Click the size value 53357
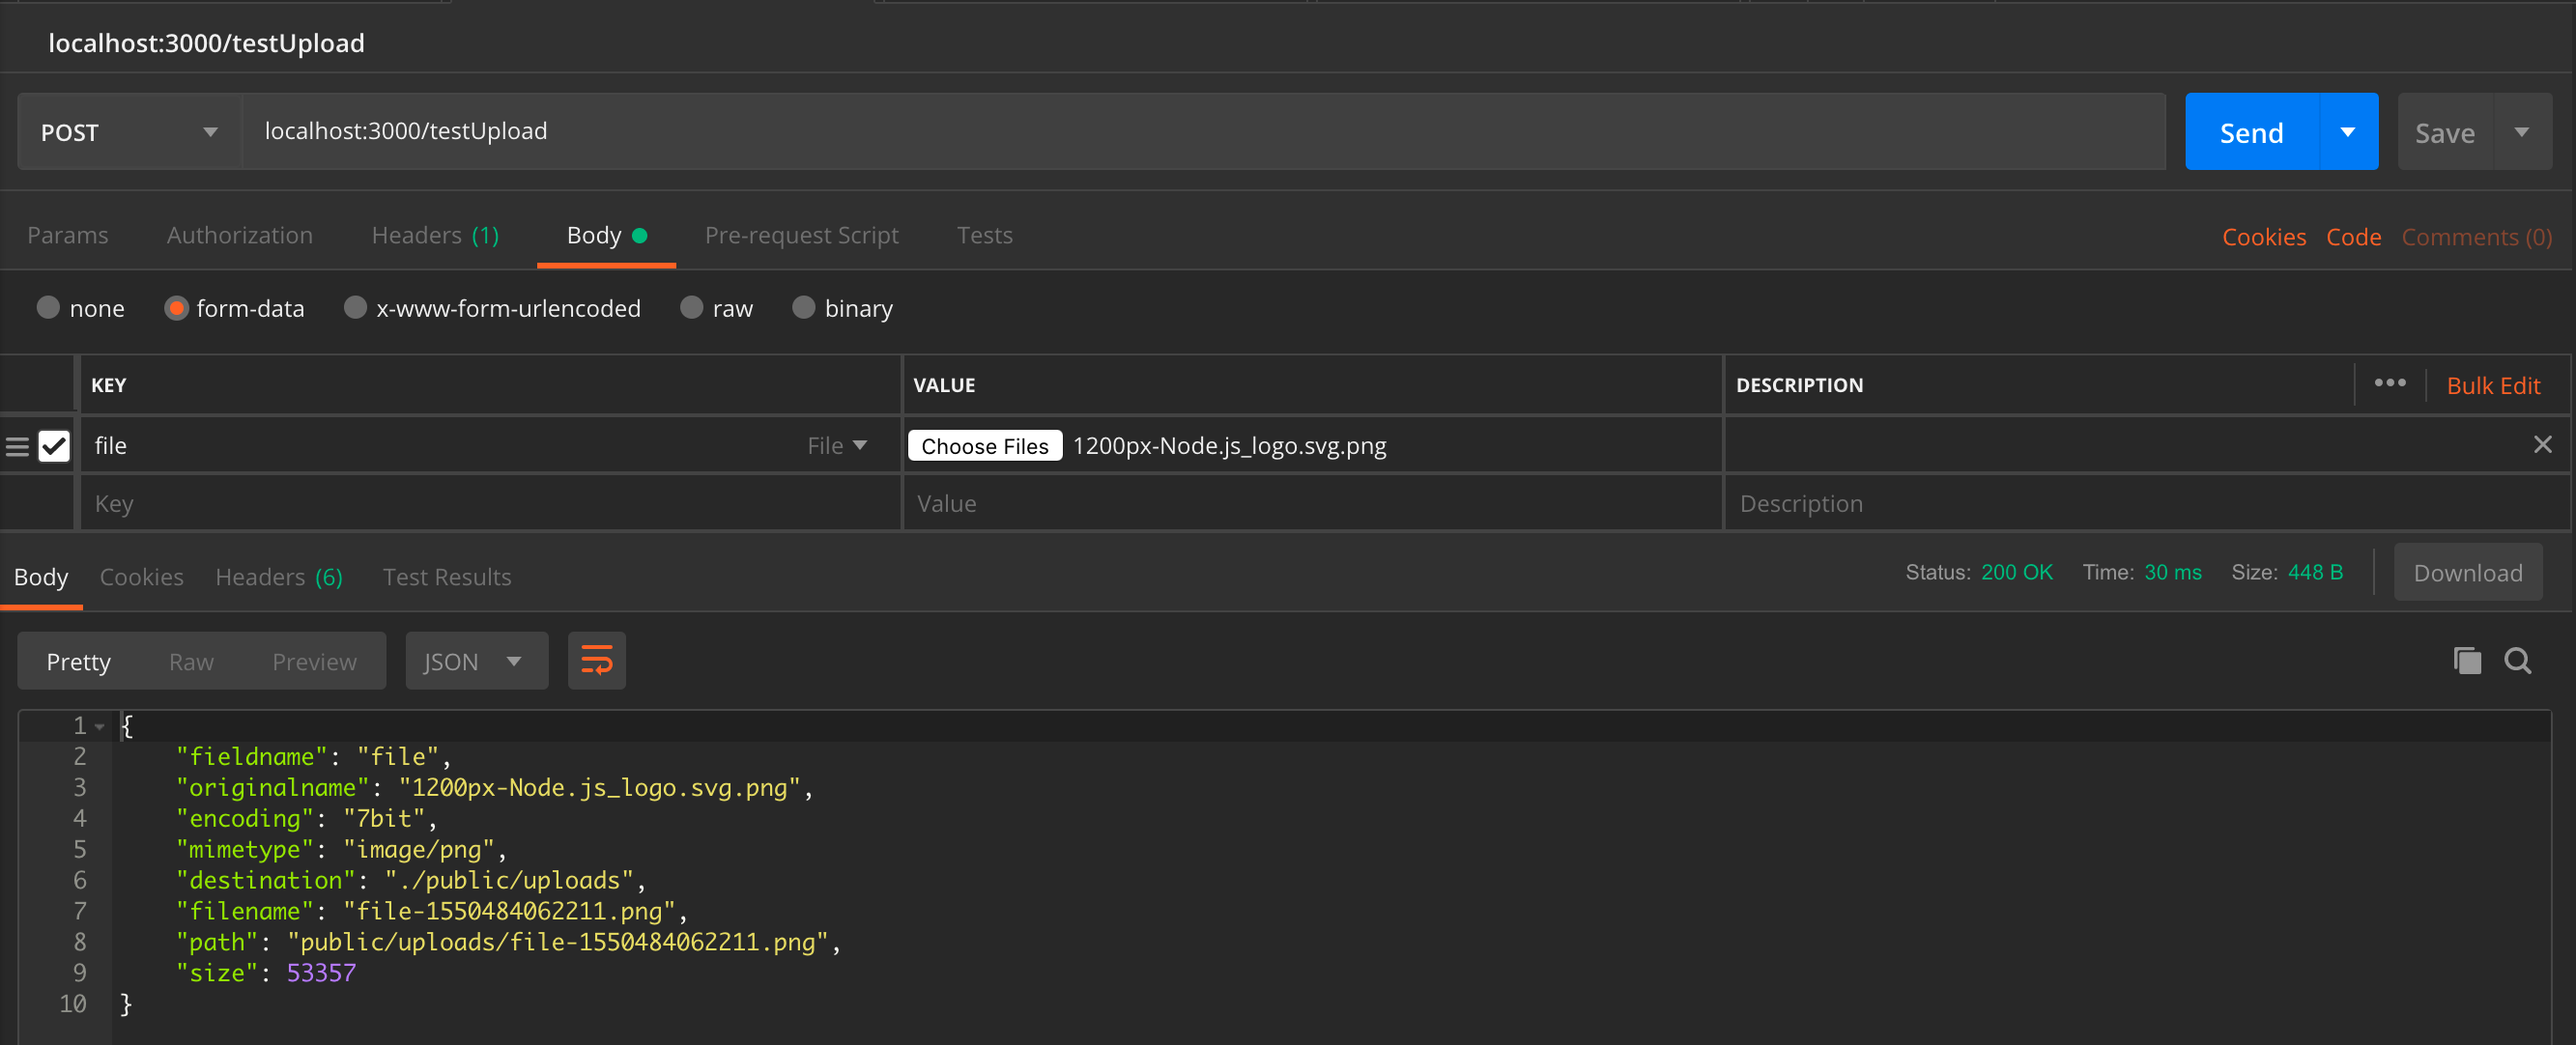This screenshot has width=2576, height=1045. tap(321, 973)
